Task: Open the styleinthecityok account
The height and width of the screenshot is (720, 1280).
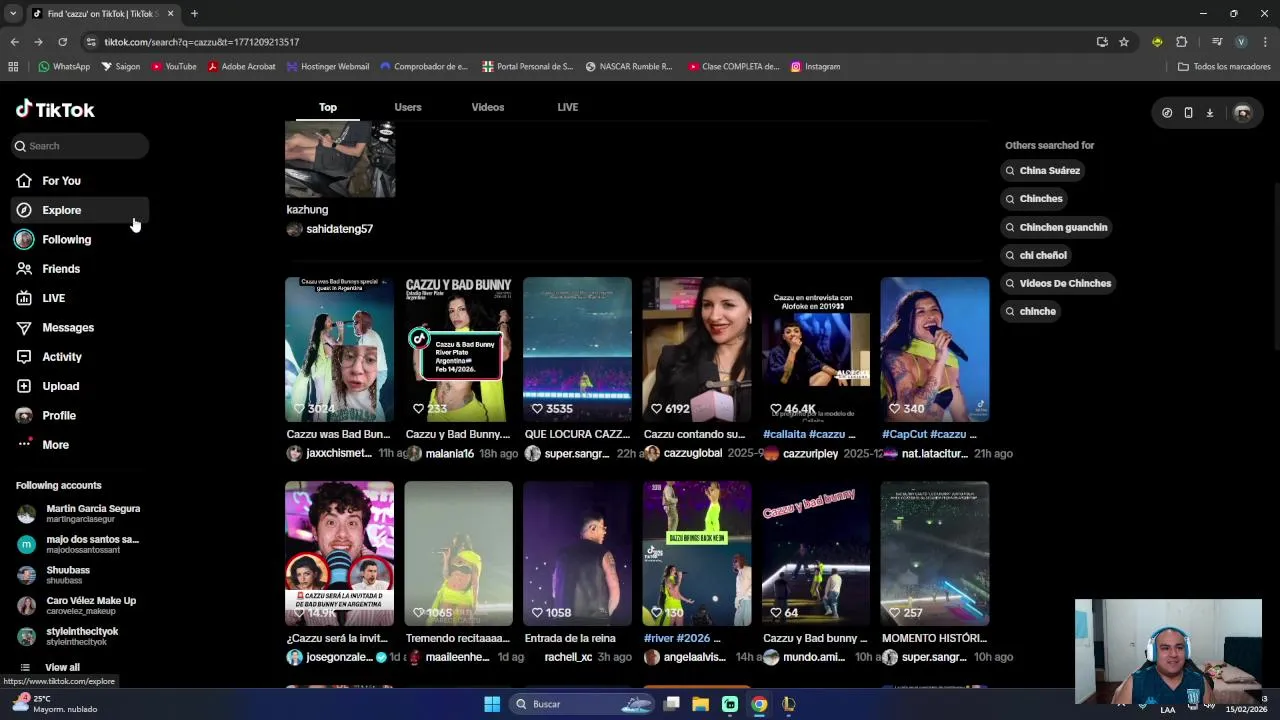Action: 78,636
